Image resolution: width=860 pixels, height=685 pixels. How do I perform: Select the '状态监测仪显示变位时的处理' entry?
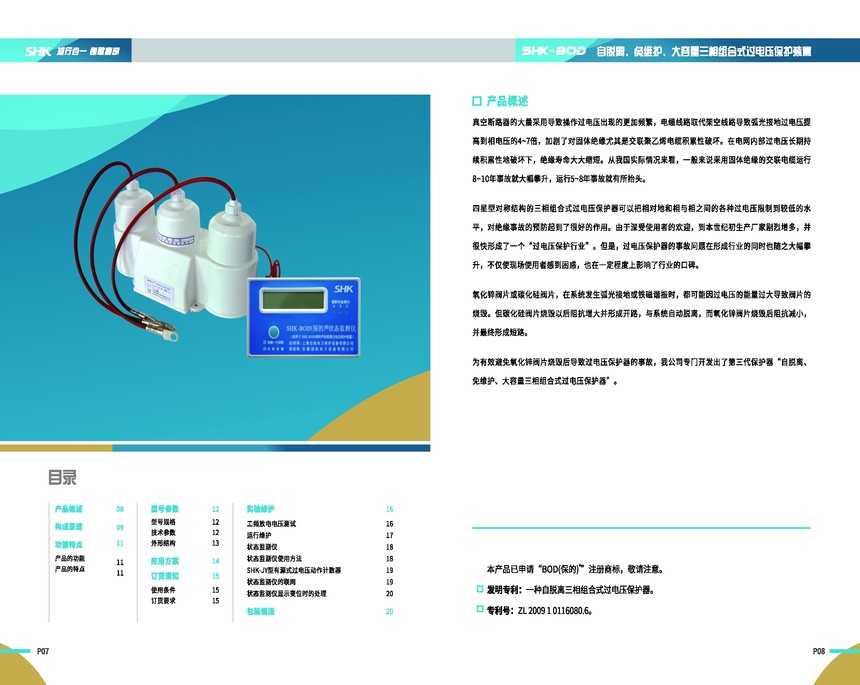point(286,593)
